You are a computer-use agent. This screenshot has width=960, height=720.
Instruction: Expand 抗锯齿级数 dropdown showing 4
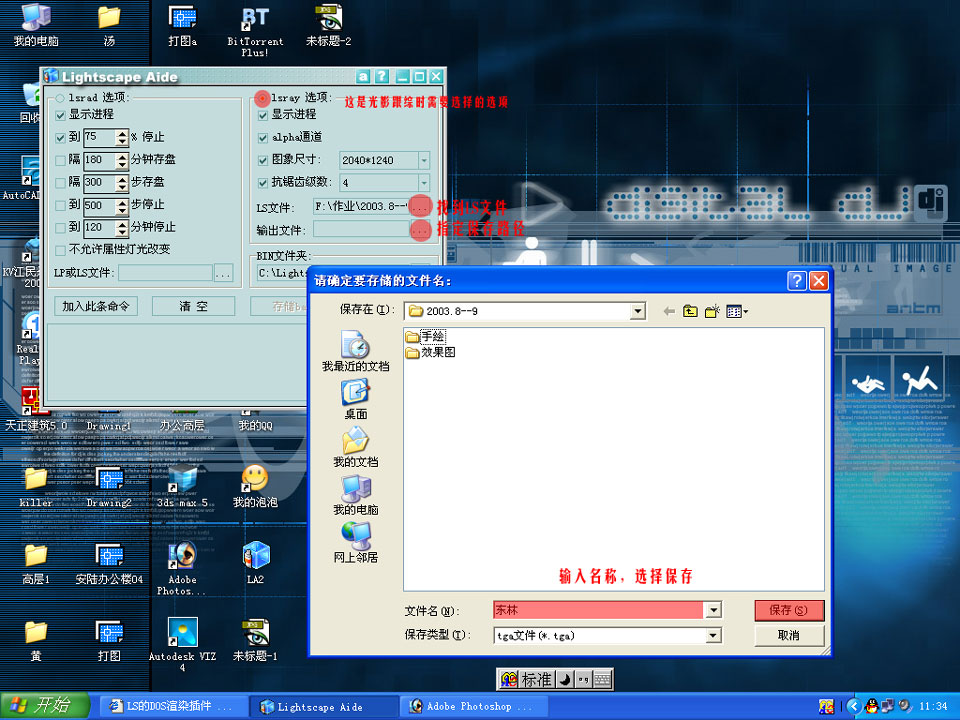[424, 182]
